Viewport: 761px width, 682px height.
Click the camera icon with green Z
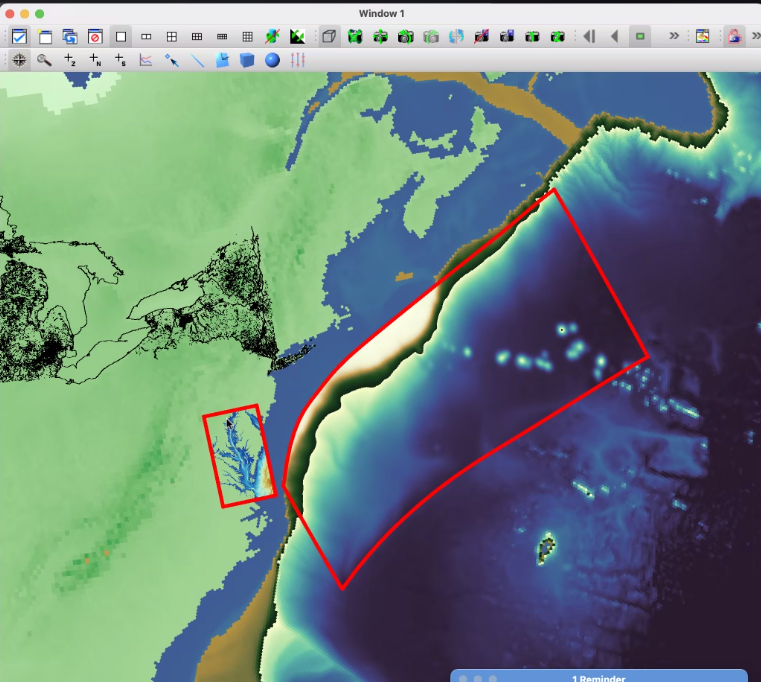(557, 36)
